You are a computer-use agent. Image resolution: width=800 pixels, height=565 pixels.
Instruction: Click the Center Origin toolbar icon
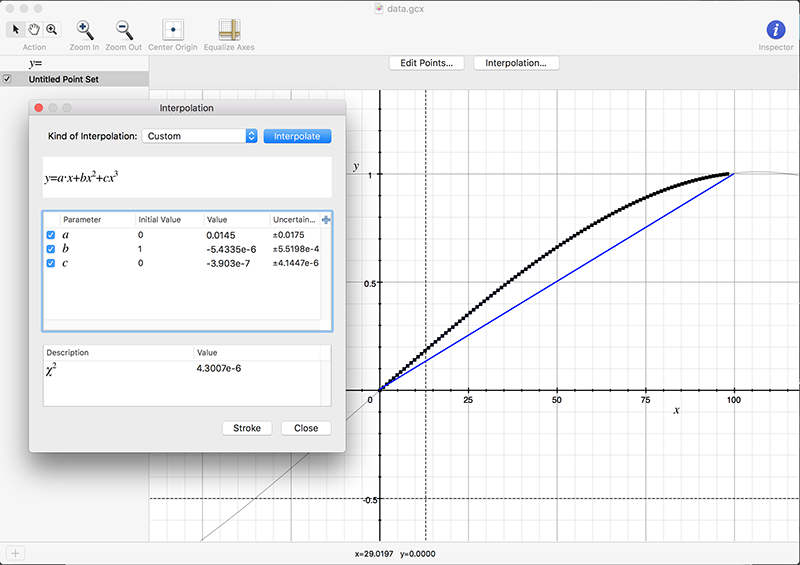173,30
